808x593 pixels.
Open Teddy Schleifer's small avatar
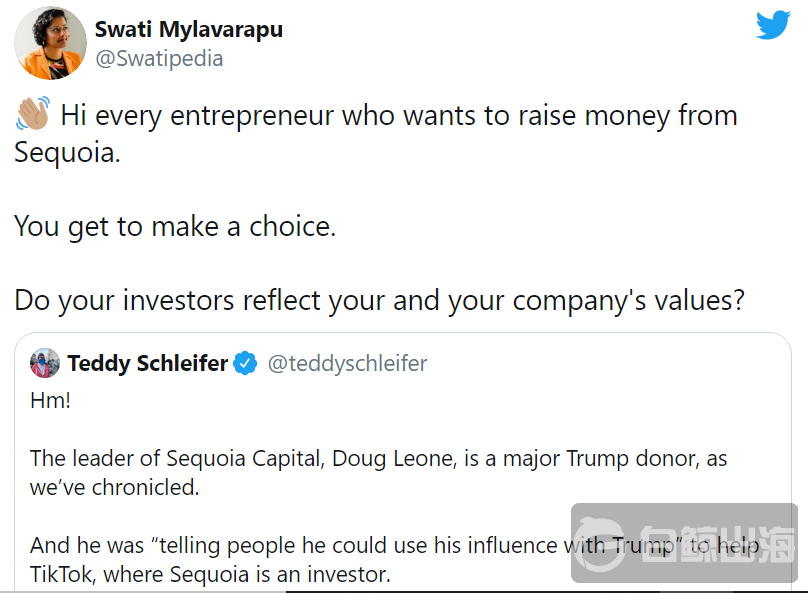[x=45, y=363]
